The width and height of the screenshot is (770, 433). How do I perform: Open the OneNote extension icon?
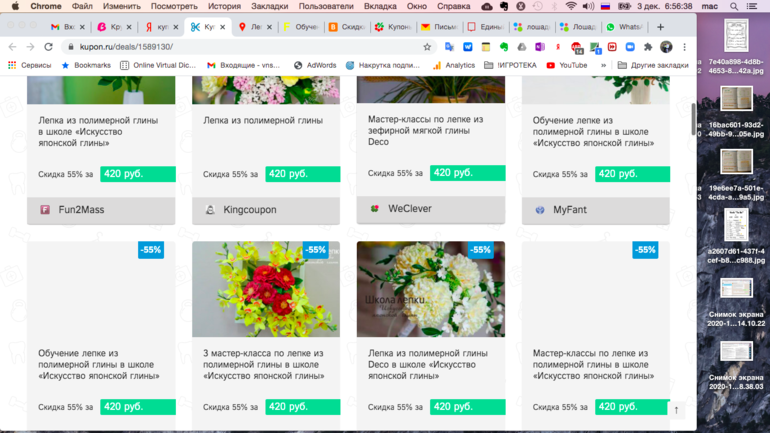point(540,47)
